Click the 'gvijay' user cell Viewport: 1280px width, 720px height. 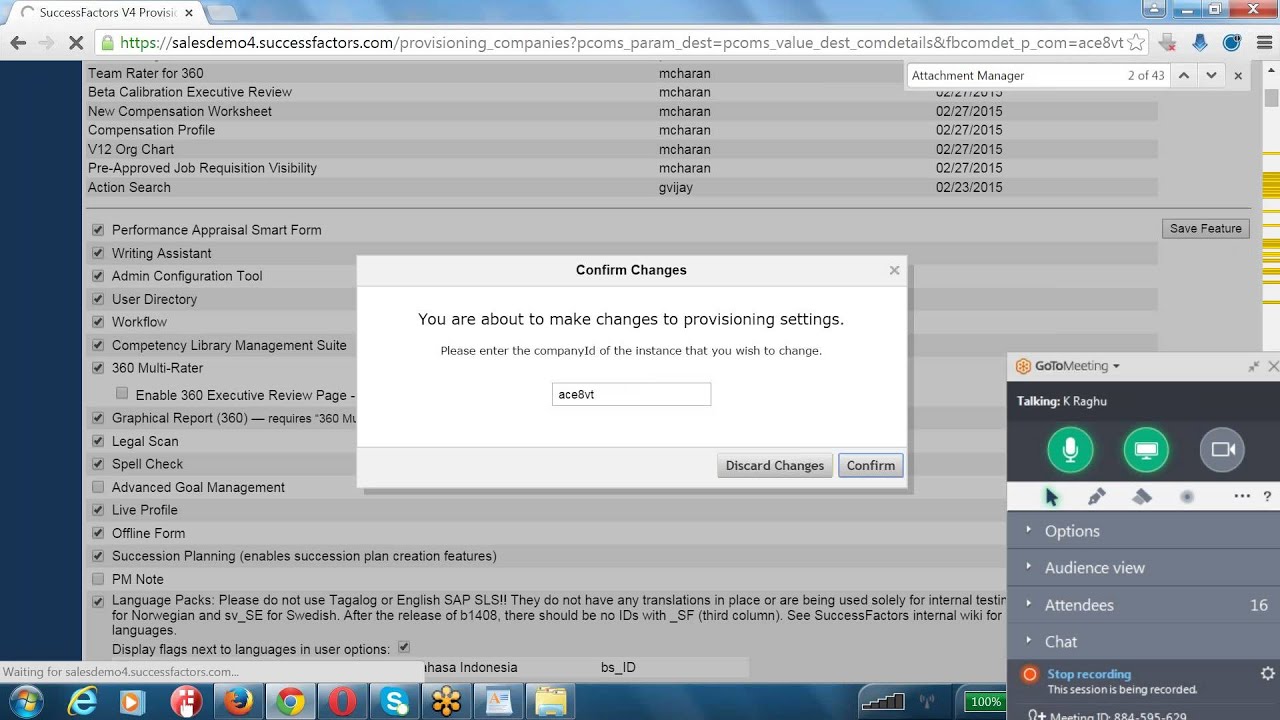click(x=676, y=187)
